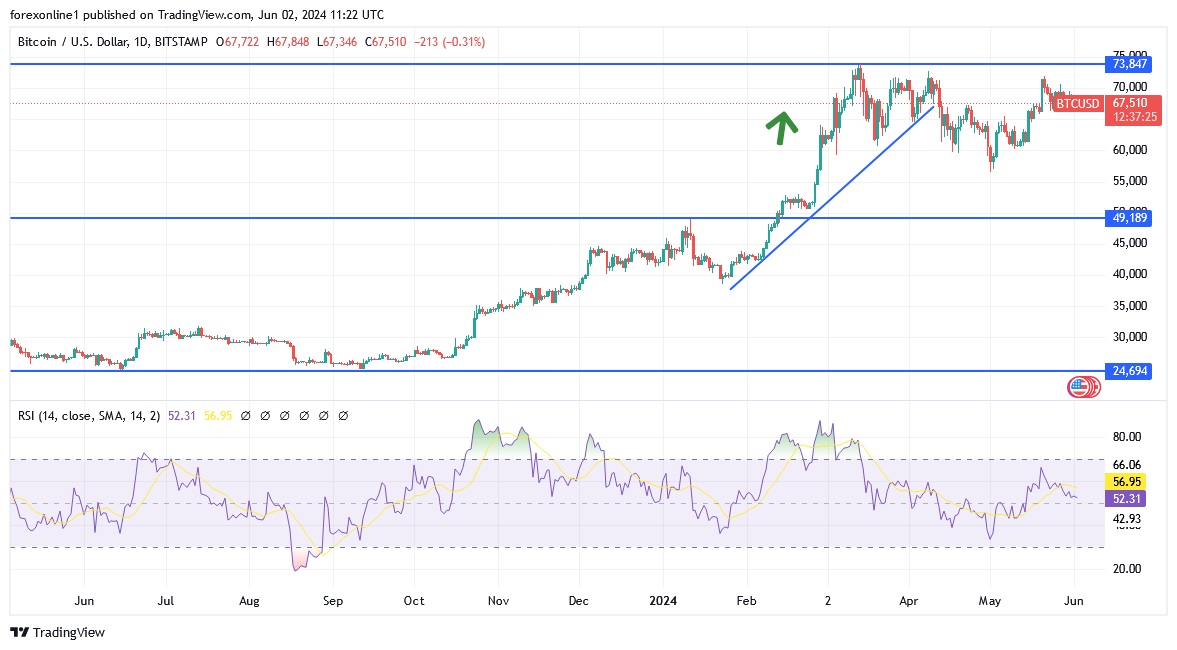Image resolution: width=1177 pixels, height=650 pixels.
Task: Click the high value H67,848 in legend
Action: pyautogui.click(x=287, y=42)
